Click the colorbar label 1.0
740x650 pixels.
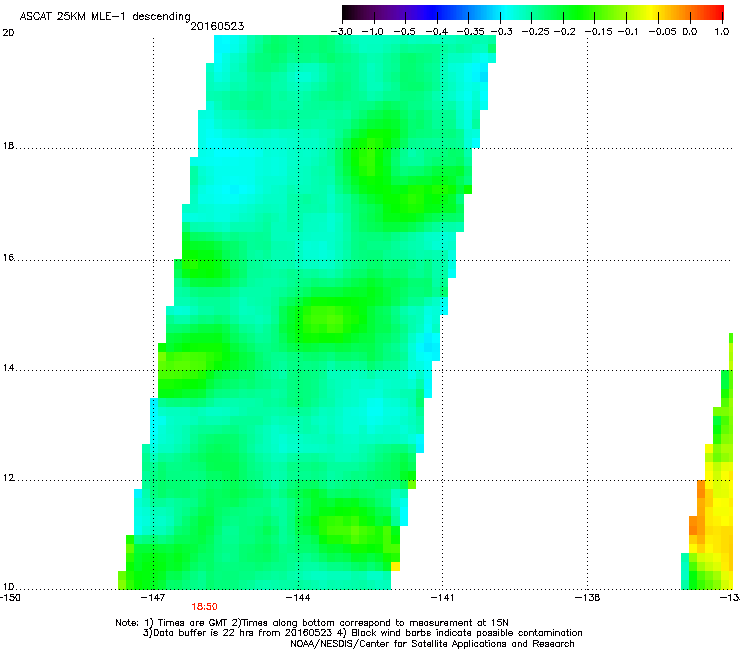722,32
